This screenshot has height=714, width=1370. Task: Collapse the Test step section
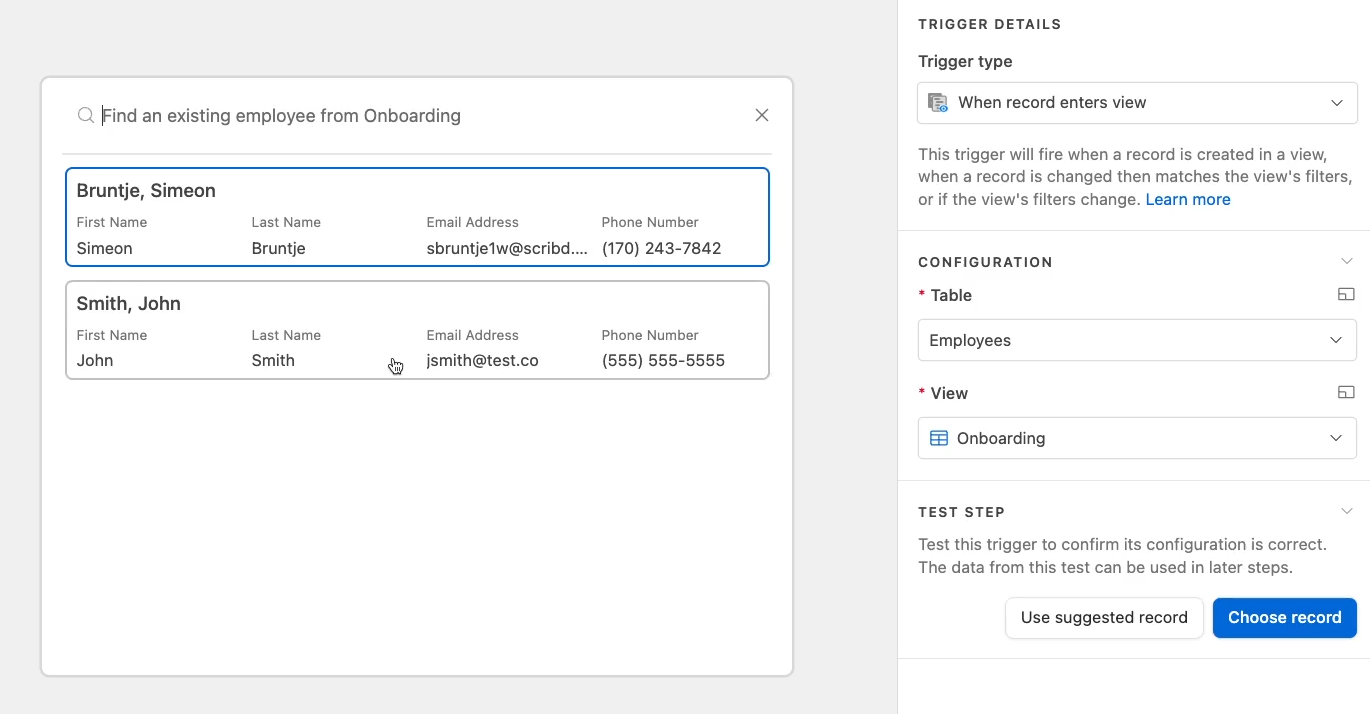click(1346, 511)
